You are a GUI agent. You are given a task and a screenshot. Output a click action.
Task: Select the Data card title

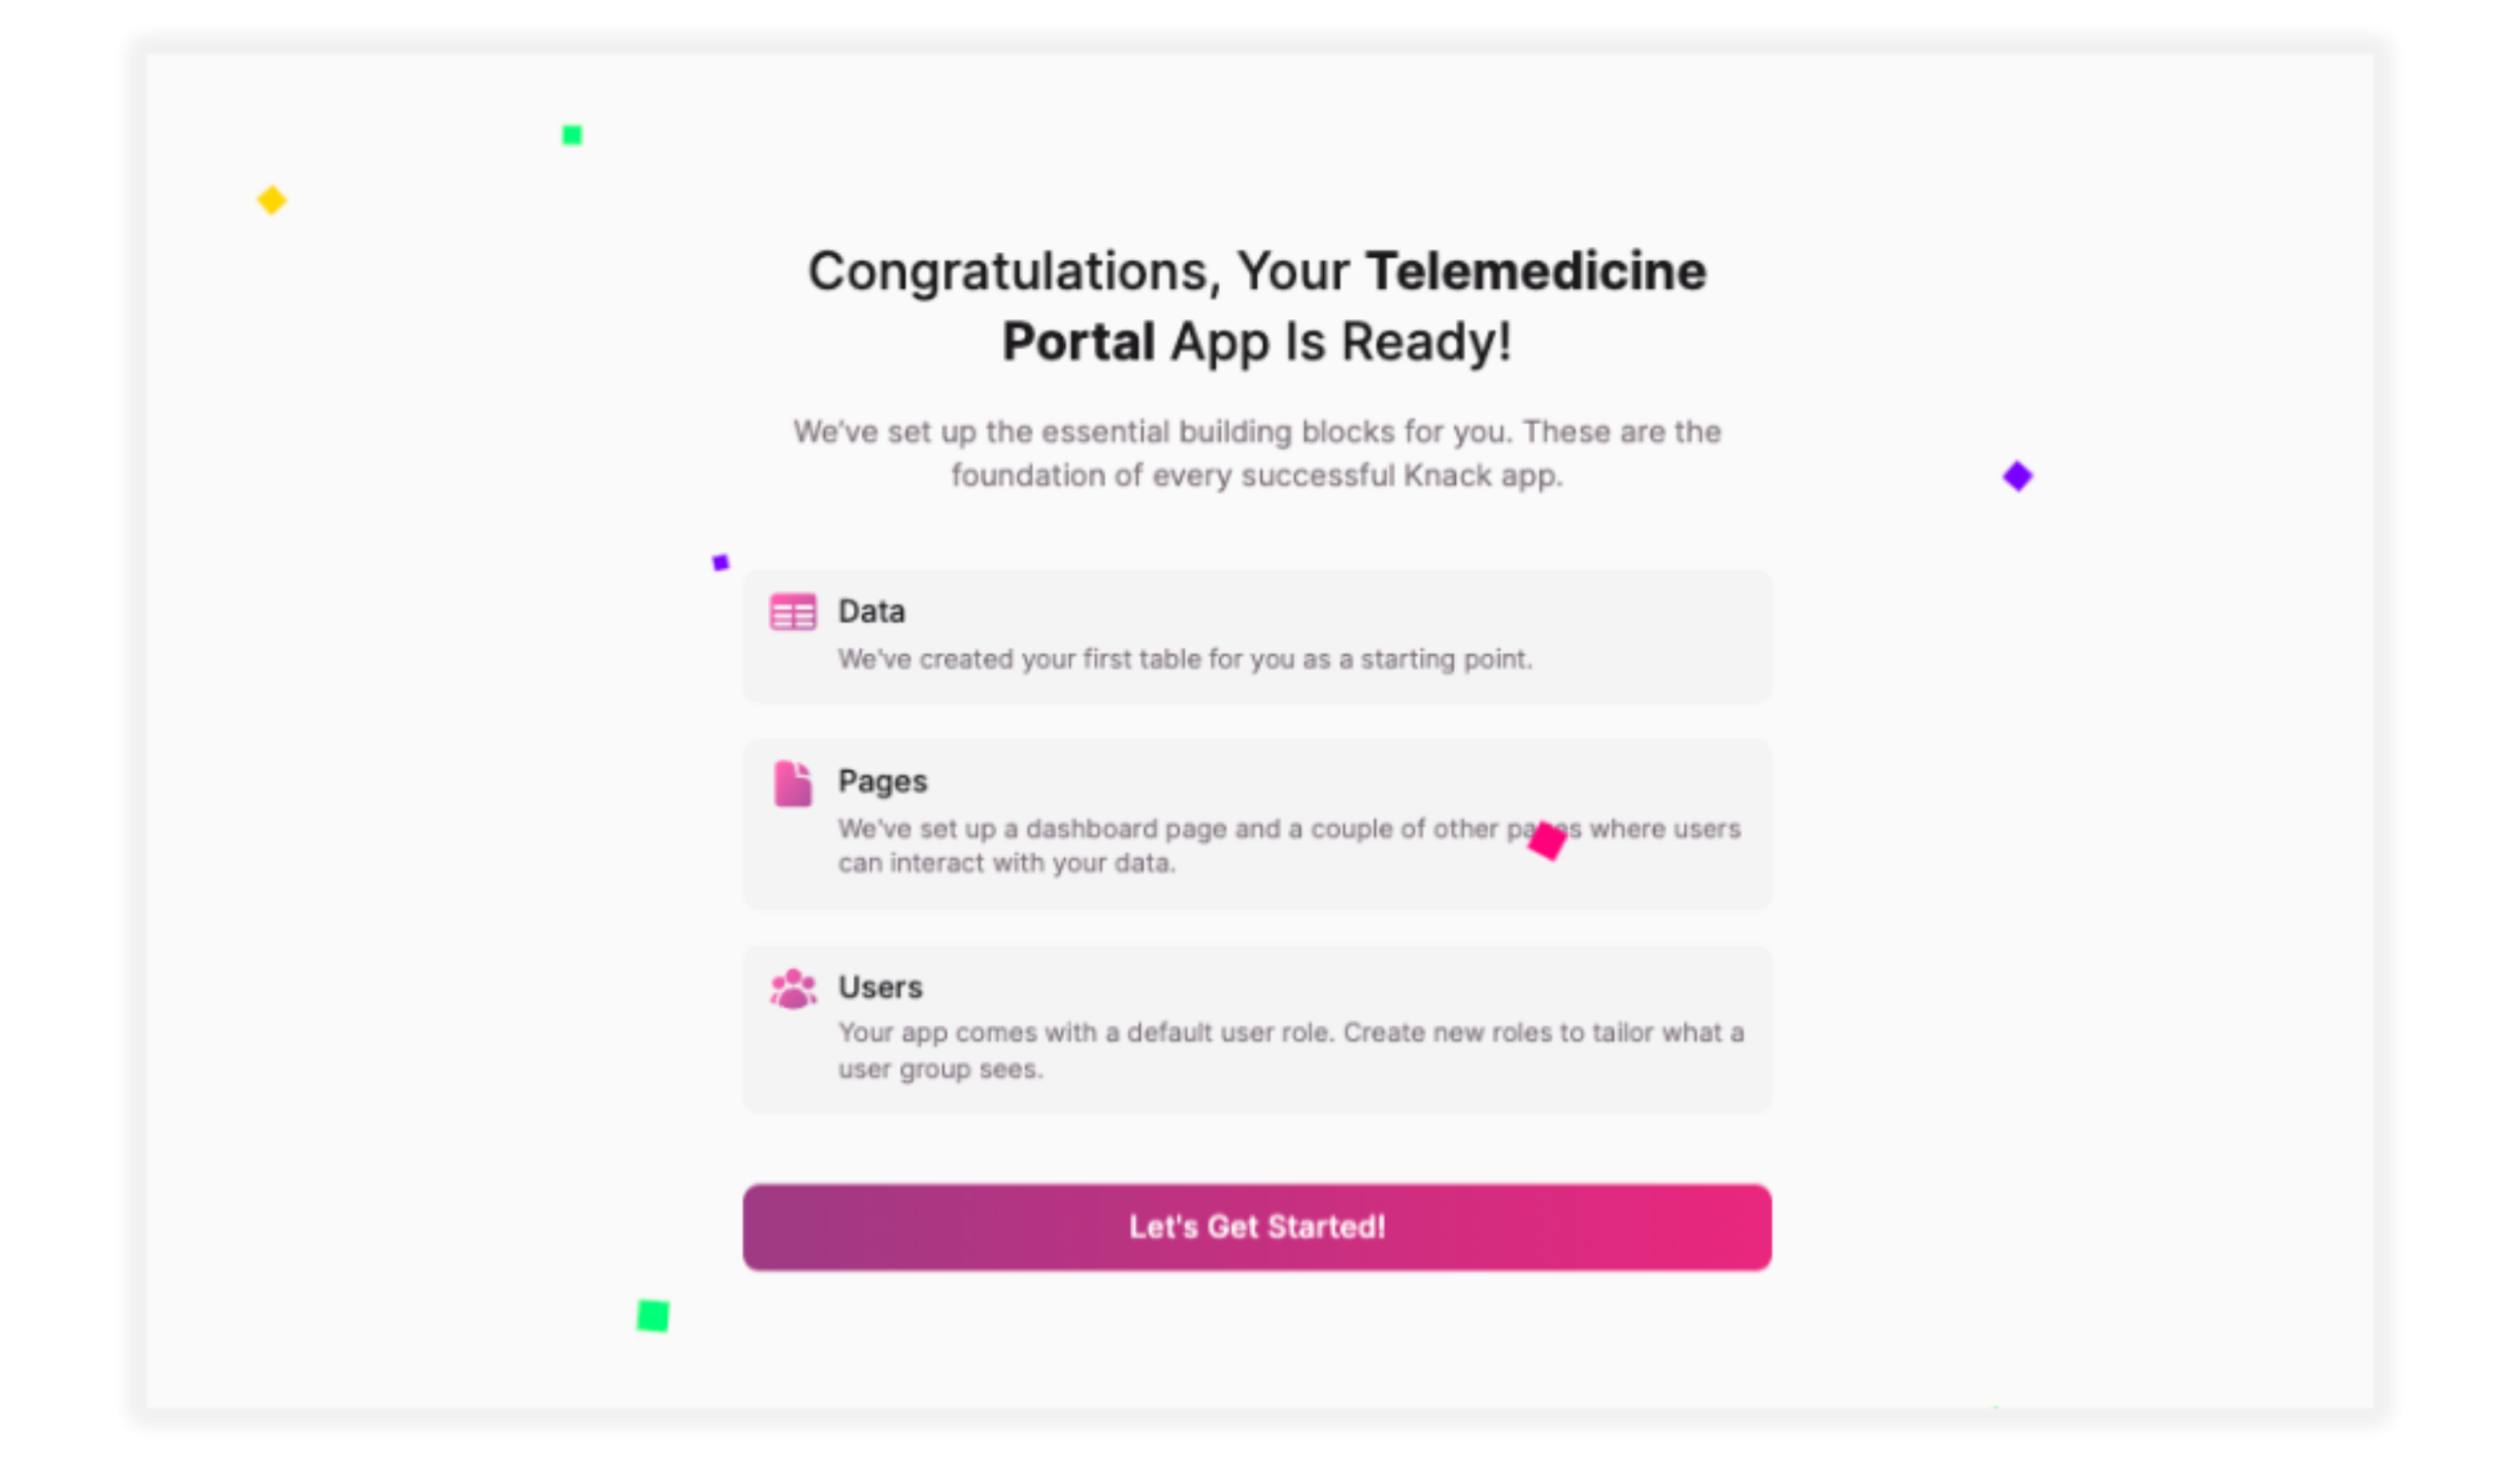(x=871, y=611)
